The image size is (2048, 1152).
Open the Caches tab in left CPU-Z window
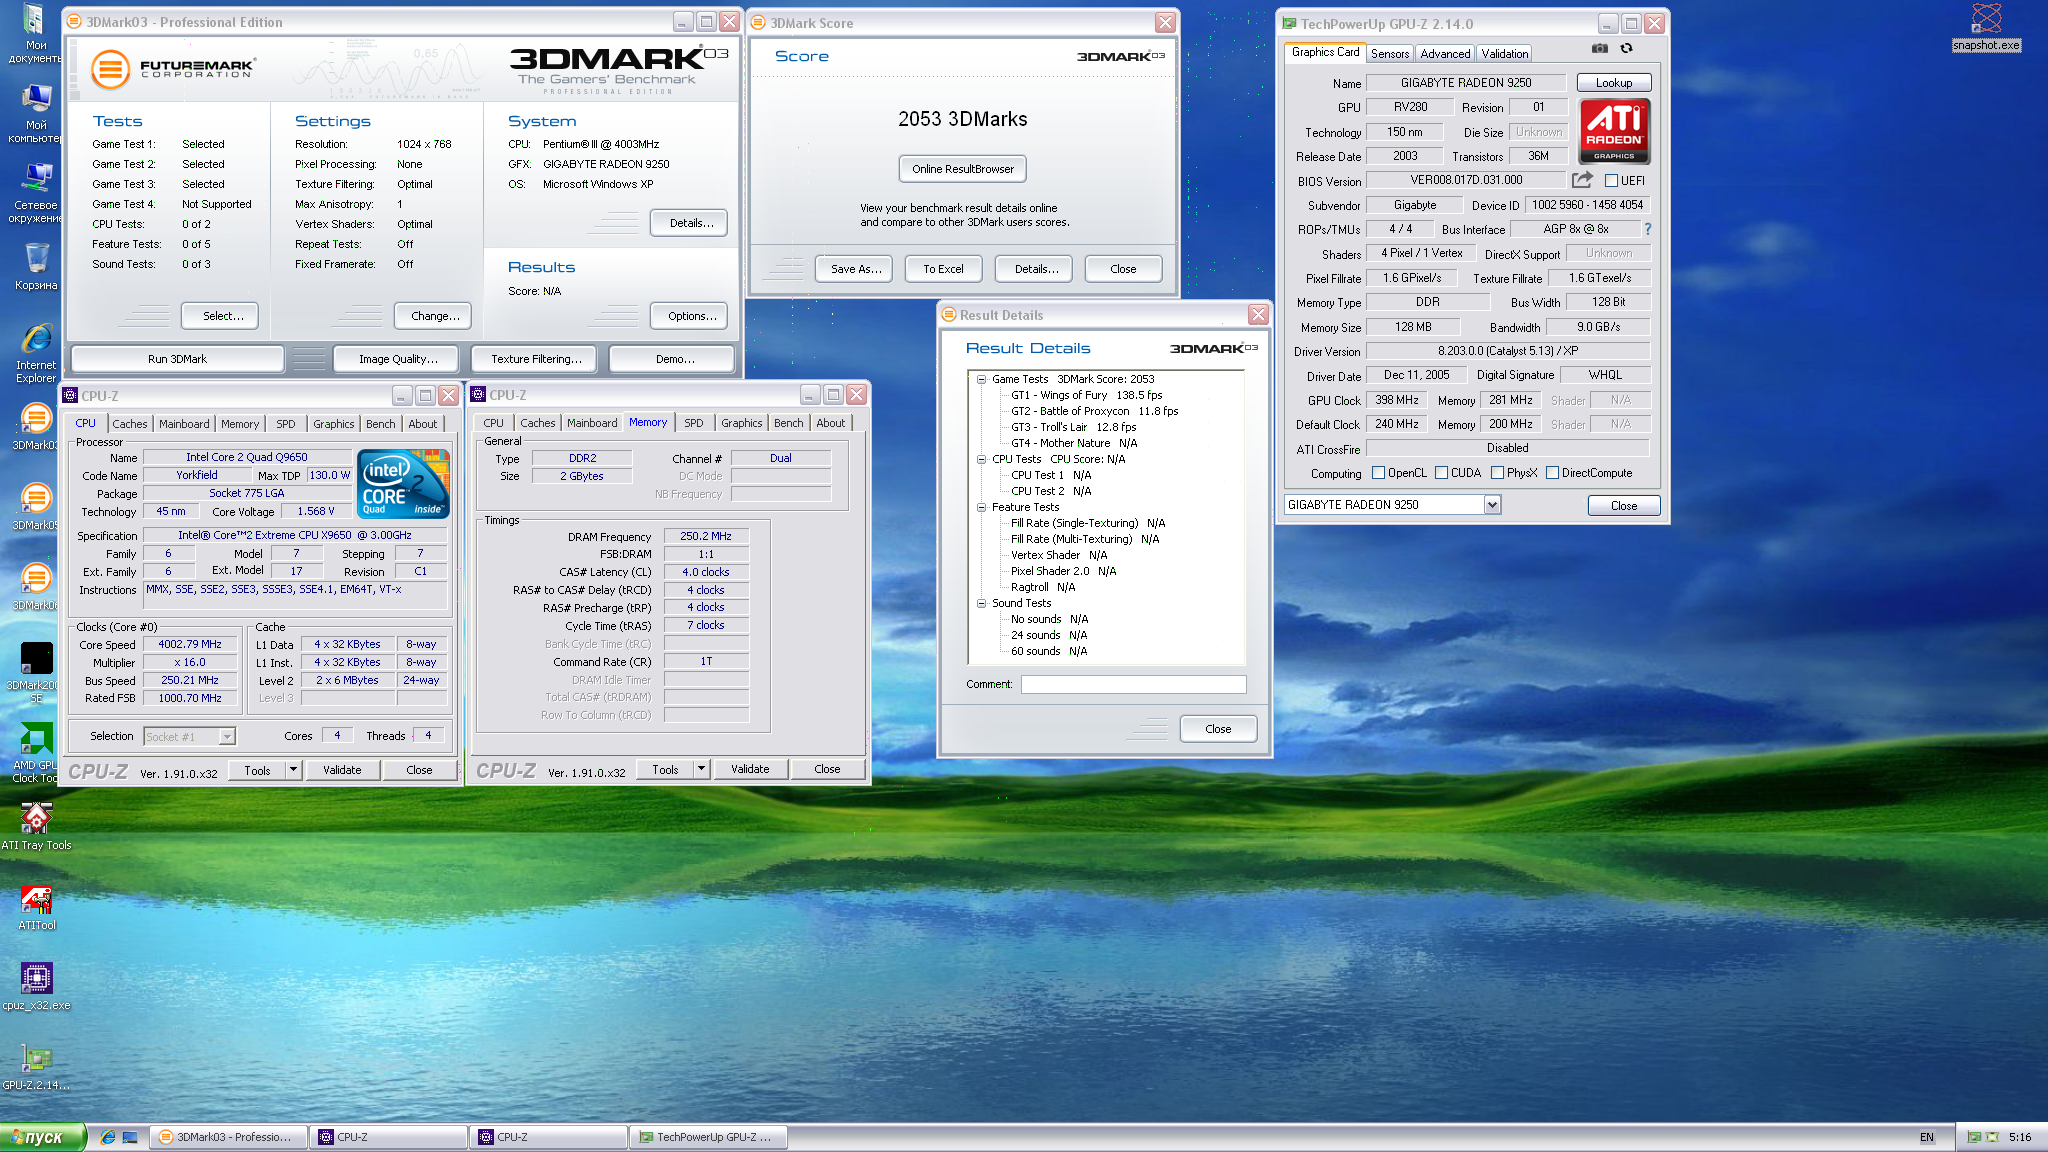tap(129, 424)
